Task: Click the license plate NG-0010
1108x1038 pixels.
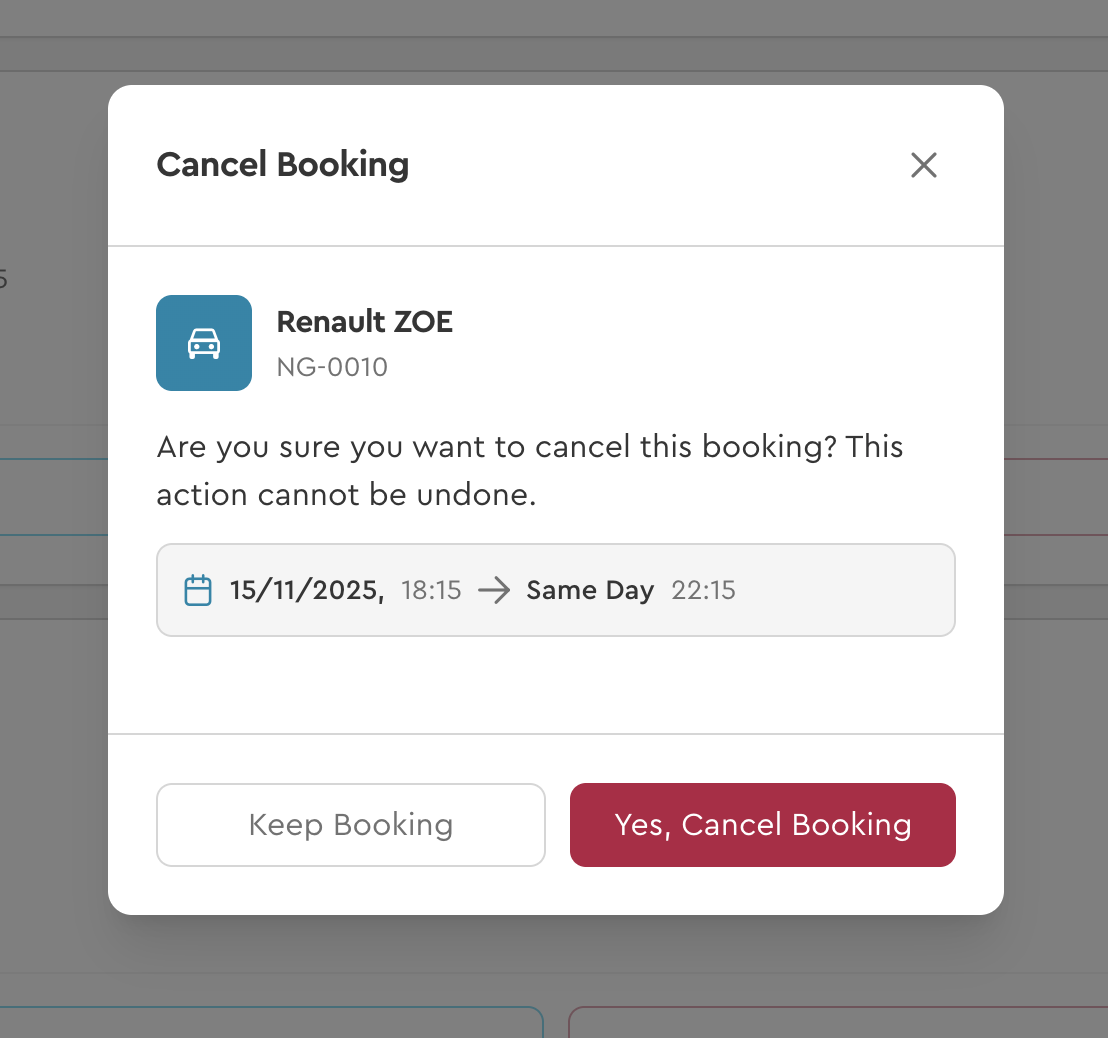Action: pyautogui.click(x=332, y=367)
